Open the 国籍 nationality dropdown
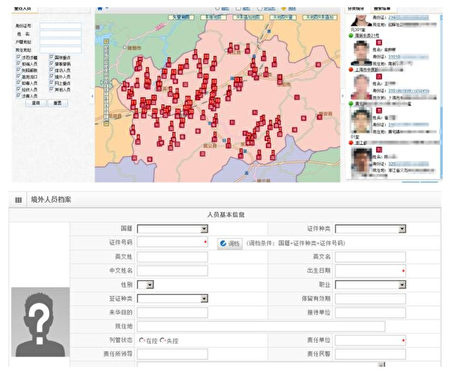Viewport: 450px width, 374px height. point(173,229)
